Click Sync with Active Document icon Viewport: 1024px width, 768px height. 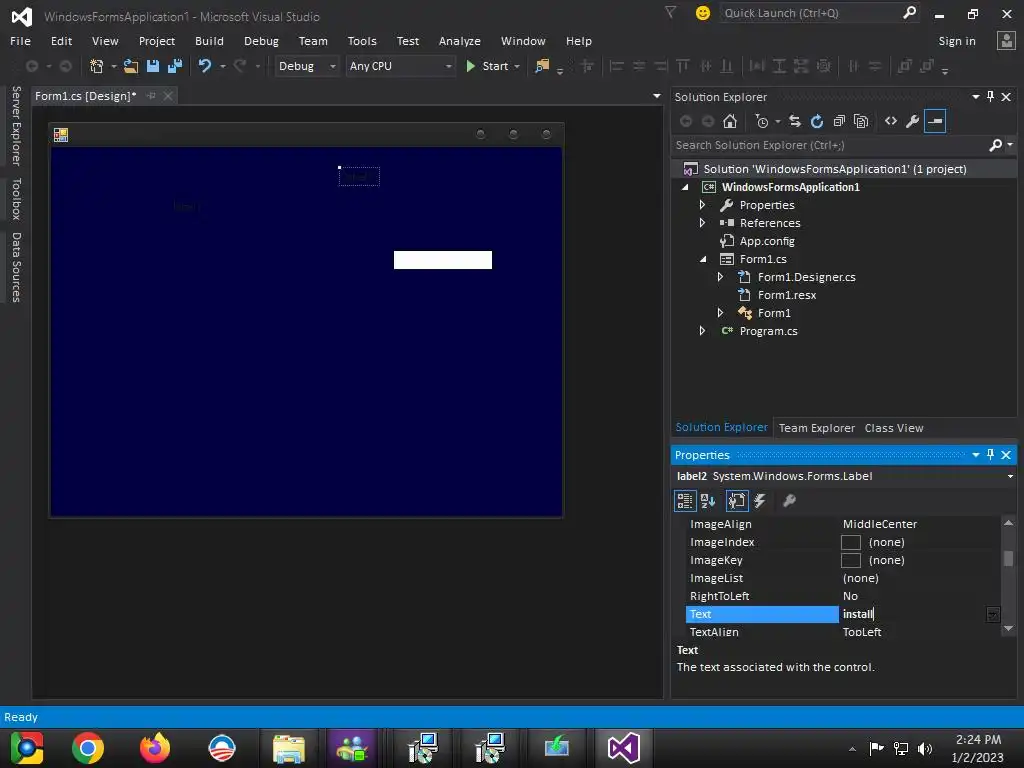tap(795, 121)
